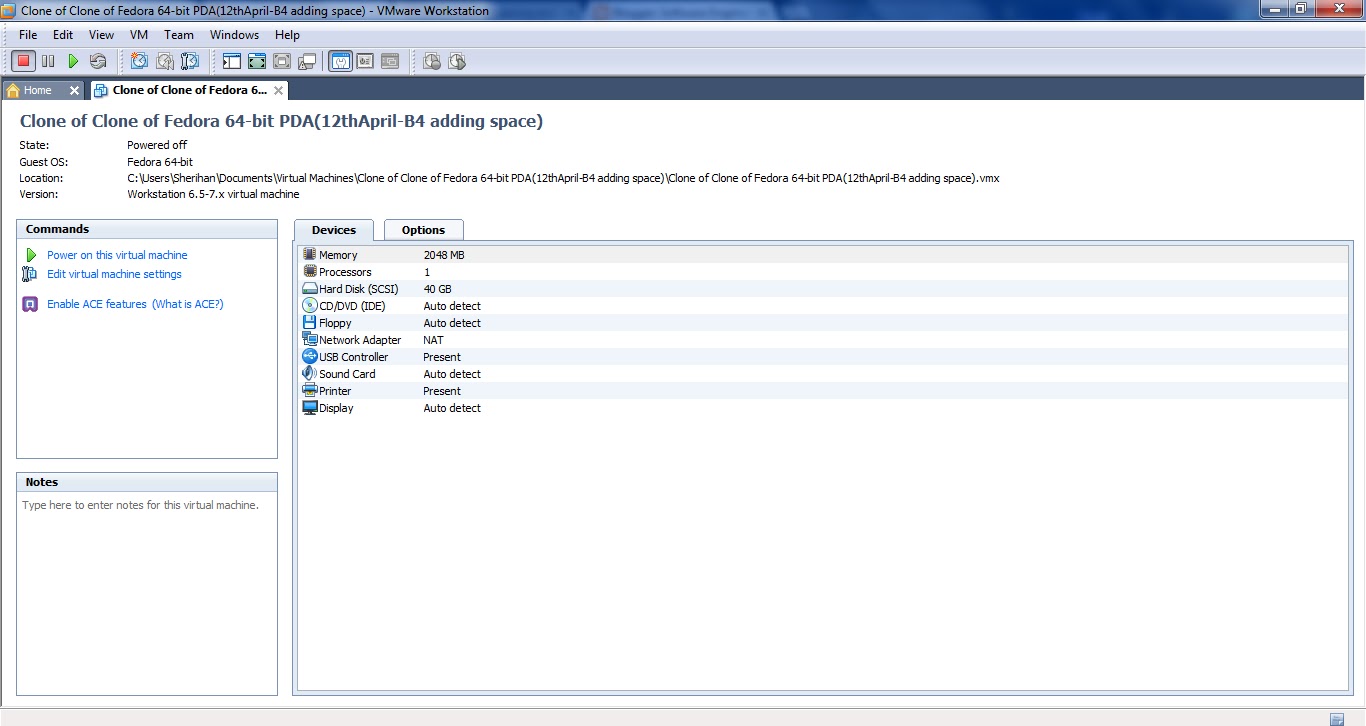The height and width of the screenshot is (726, 1366).
Task: Click the Commands panel header
Action: point(147,229)
